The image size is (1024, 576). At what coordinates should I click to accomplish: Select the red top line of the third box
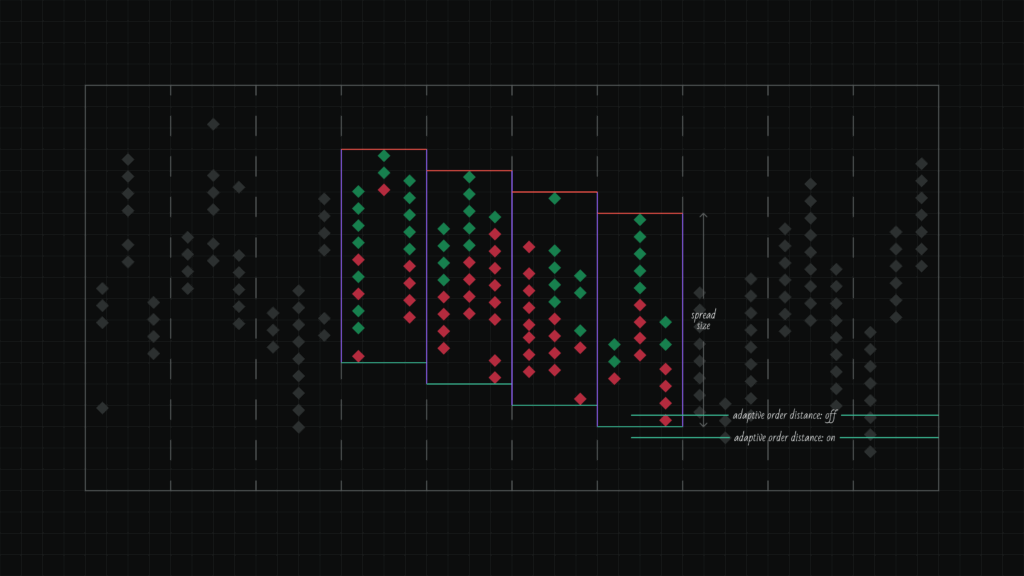click(555, 192)
